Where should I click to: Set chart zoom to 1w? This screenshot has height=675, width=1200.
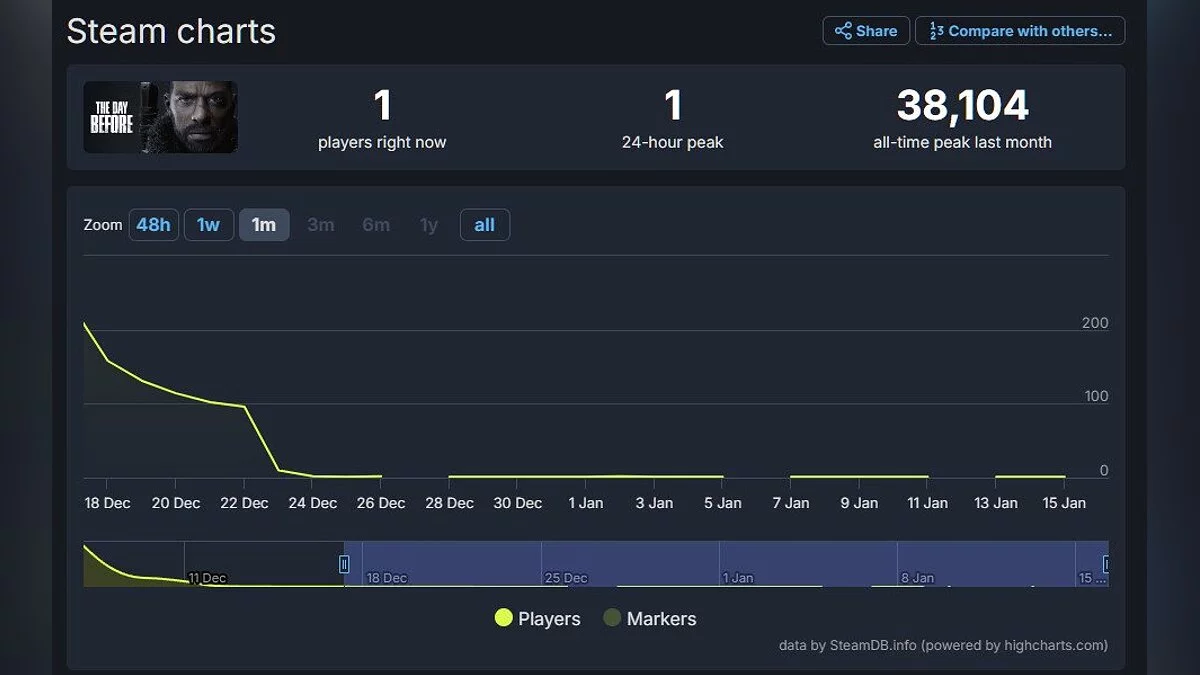[x=208, y=225]
